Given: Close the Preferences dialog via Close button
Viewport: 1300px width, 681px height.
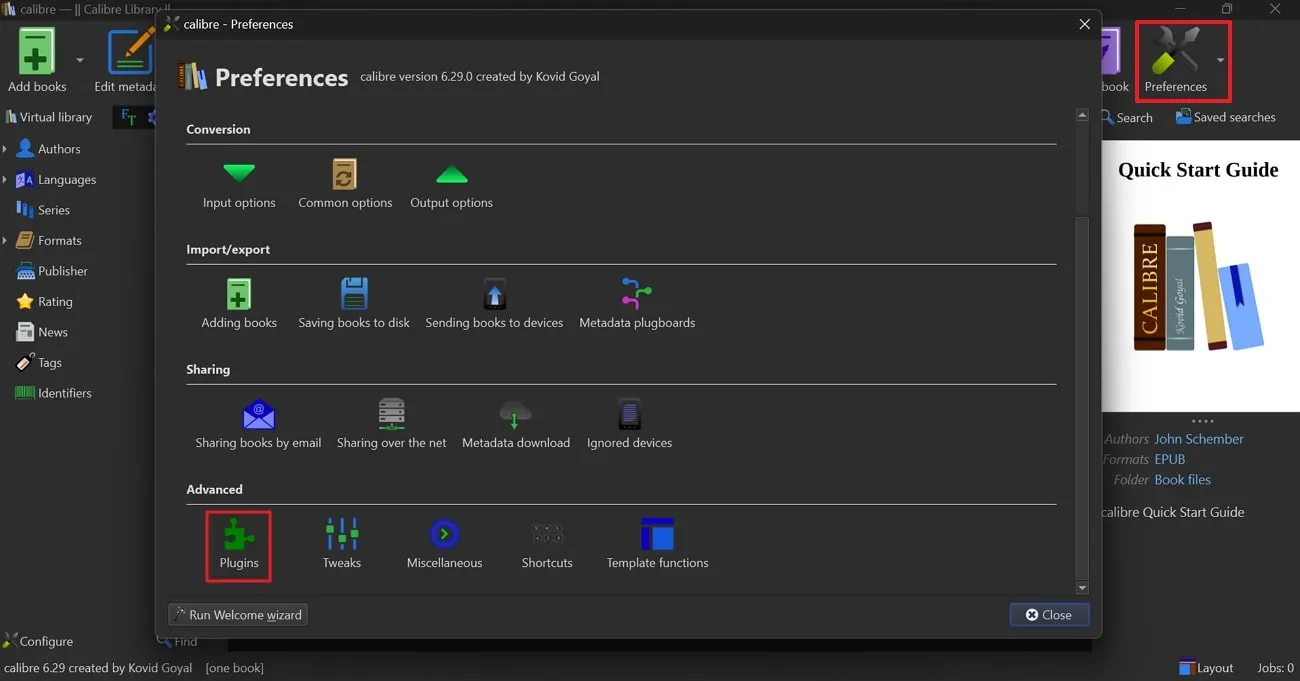Looking at the screenshot, I should click(1049, 615).
